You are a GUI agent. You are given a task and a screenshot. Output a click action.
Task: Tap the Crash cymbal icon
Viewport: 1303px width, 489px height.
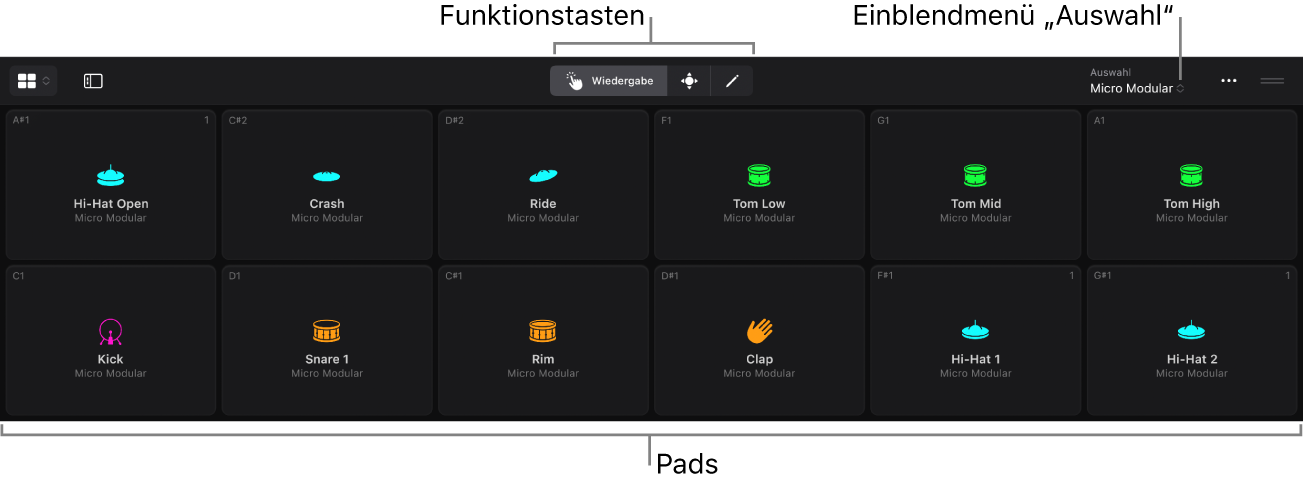[327, 177]
